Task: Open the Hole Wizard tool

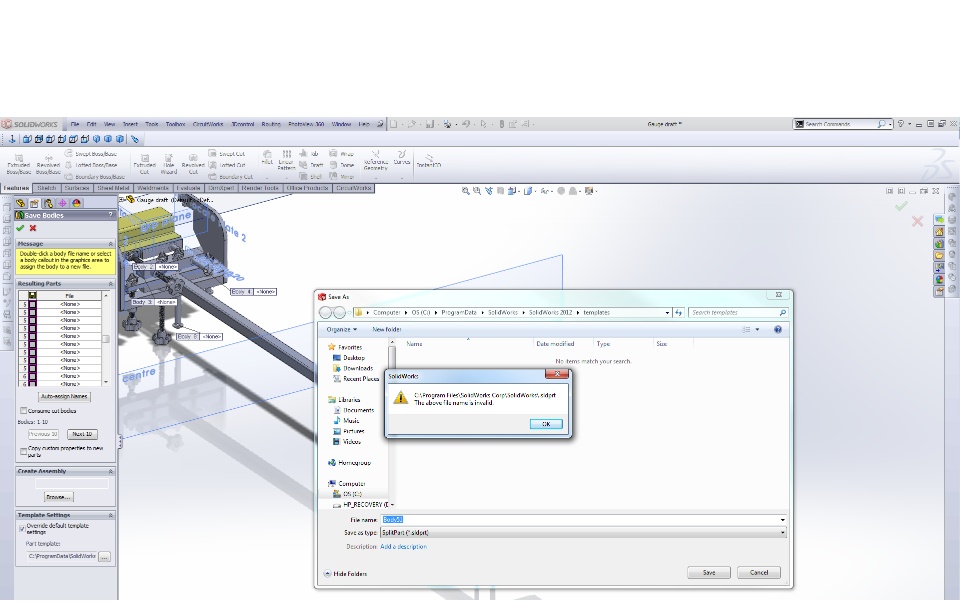Action: (x=168, y=165)
